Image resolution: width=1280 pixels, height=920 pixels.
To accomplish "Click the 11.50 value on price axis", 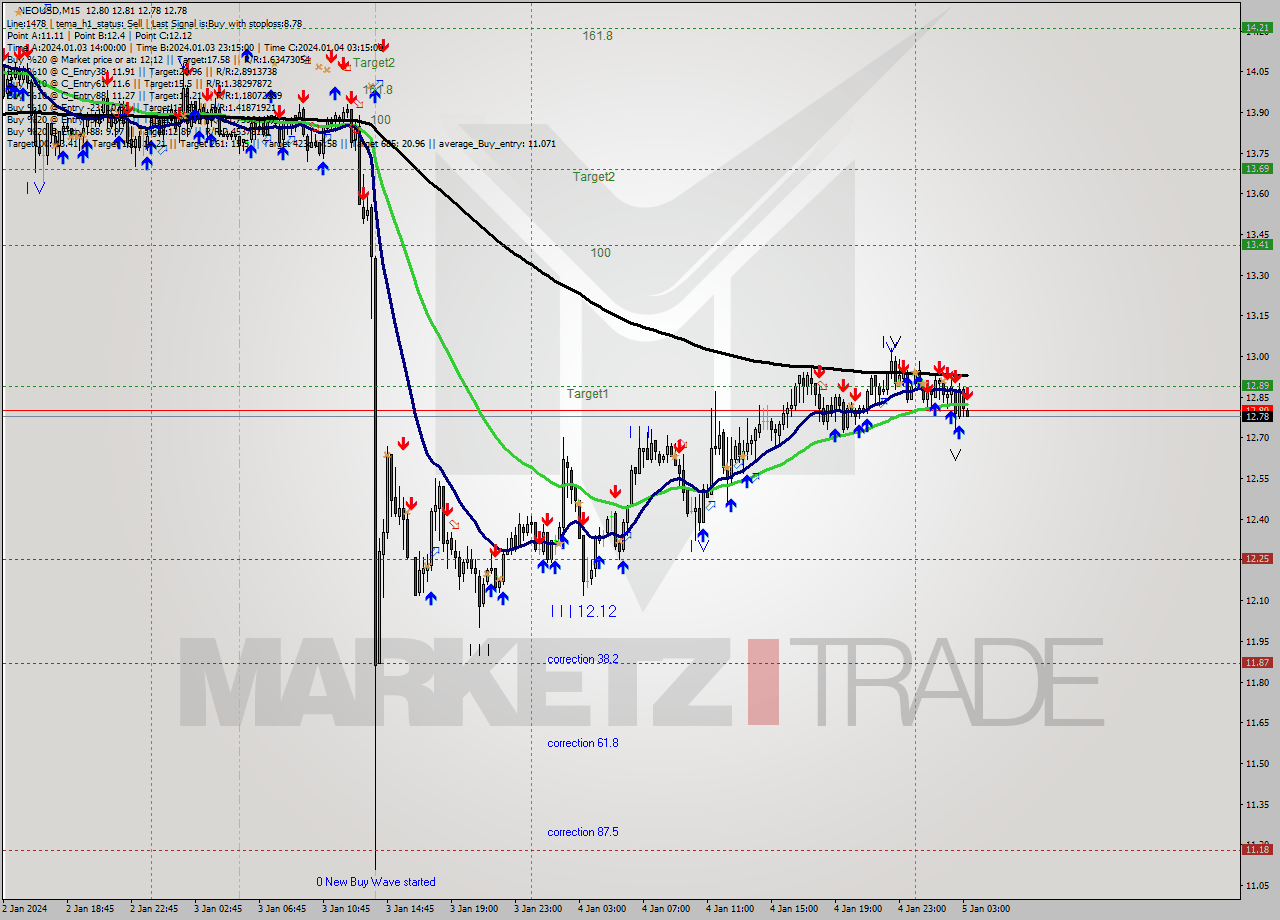I will 1257,764.
